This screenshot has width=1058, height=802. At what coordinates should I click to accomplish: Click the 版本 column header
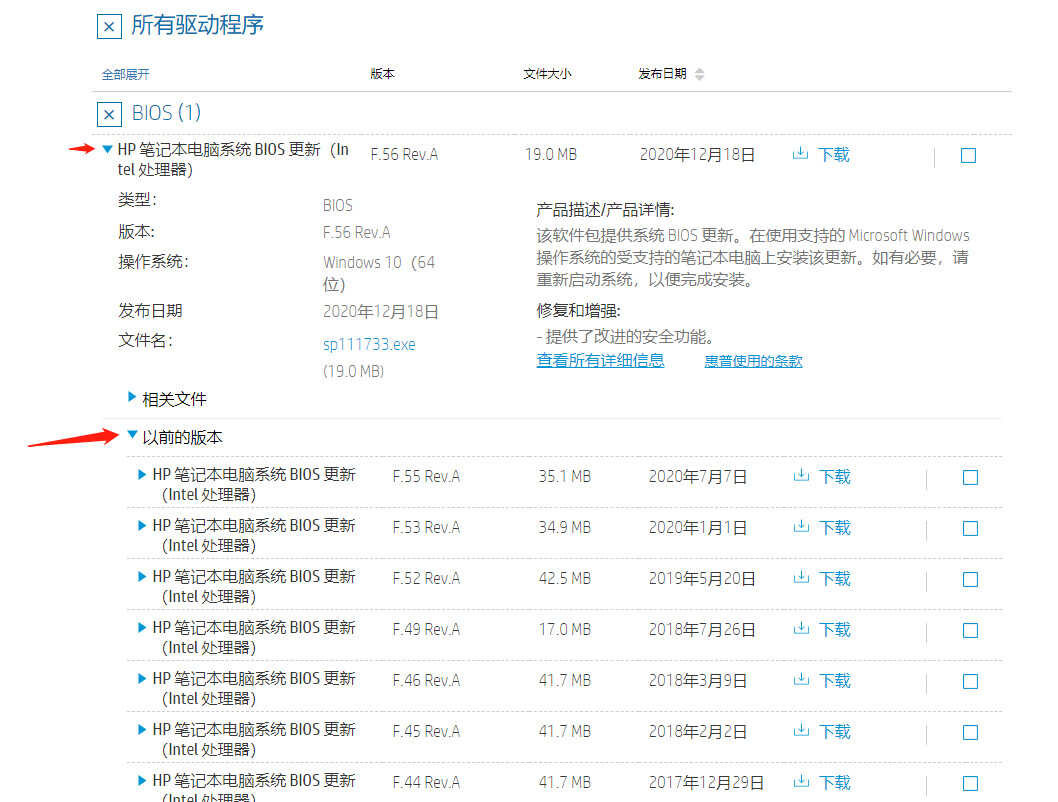click(x=383, y=74)
